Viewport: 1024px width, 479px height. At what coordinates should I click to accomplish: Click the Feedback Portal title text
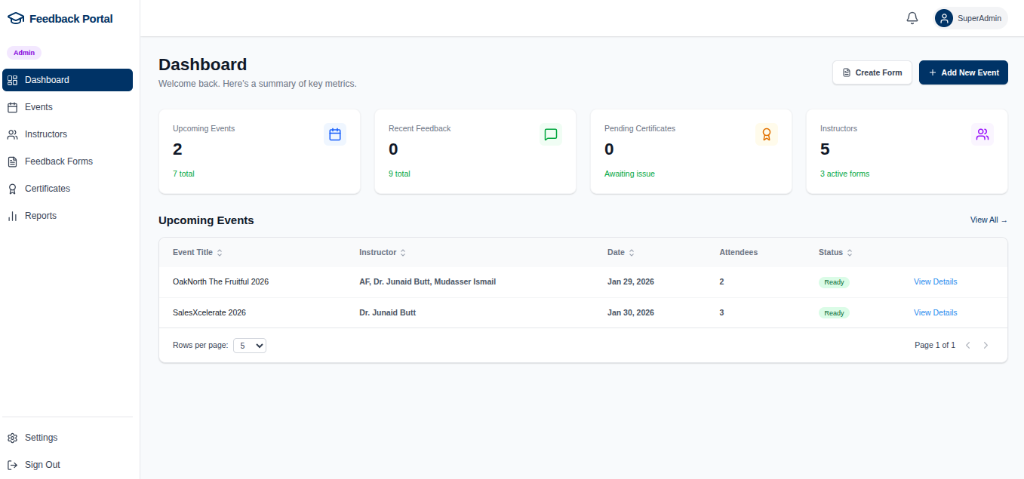tap(71, 19)
